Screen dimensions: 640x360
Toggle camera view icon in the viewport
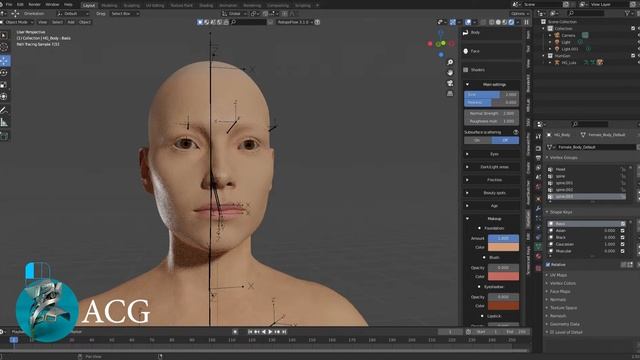[x=450, y=83]
